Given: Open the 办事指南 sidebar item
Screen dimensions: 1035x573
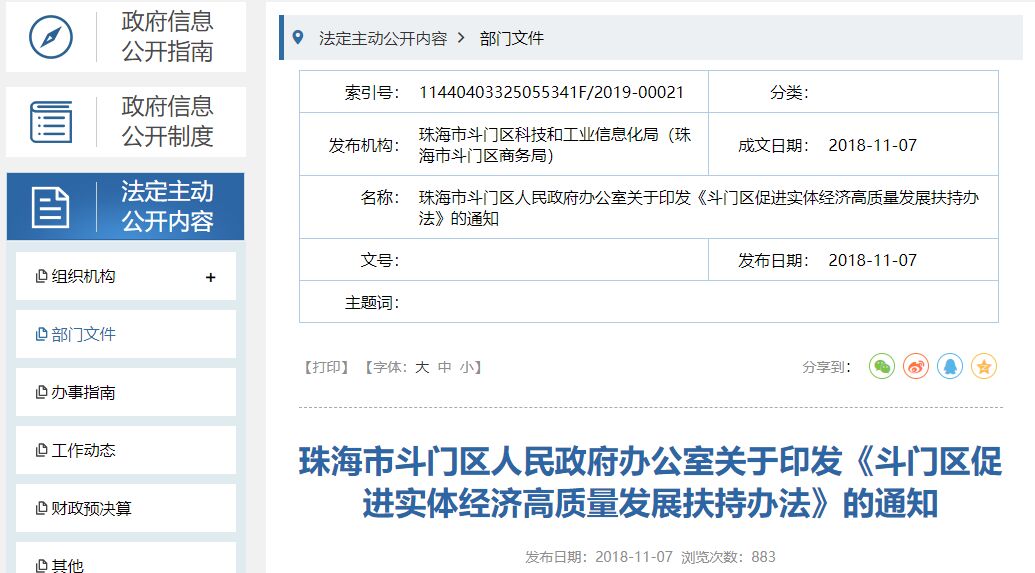Looking at the screenshot, I should click(x=125, y=392).
